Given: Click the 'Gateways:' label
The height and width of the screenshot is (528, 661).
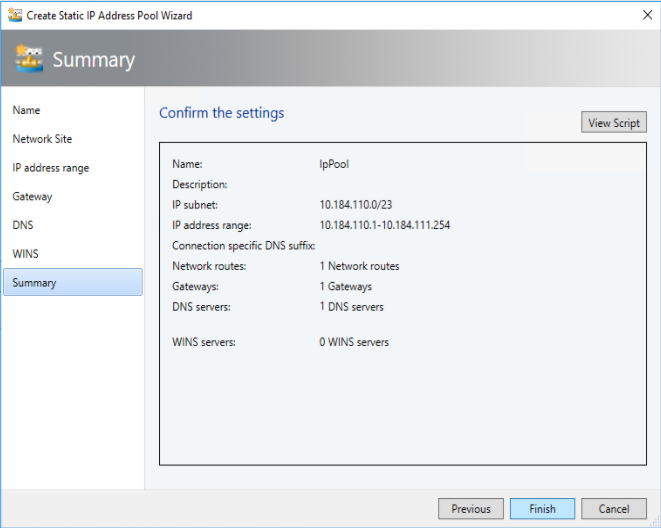Looking at the screenshot, I should pyautogui.click(x=195, y=287).
